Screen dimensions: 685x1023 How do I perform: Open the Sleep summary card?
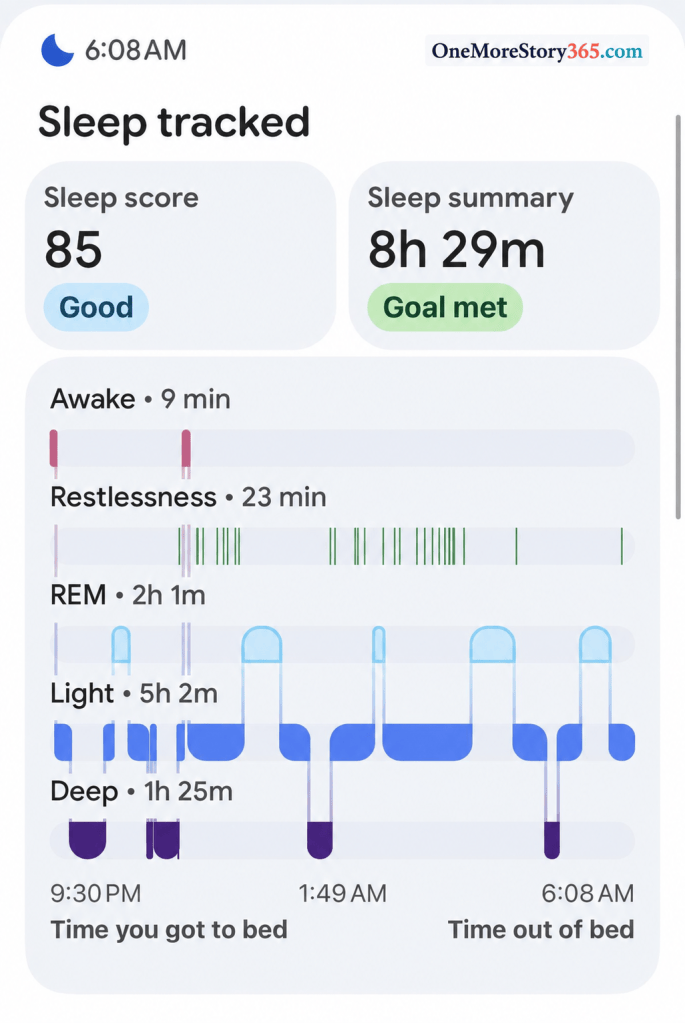point(504,255)
